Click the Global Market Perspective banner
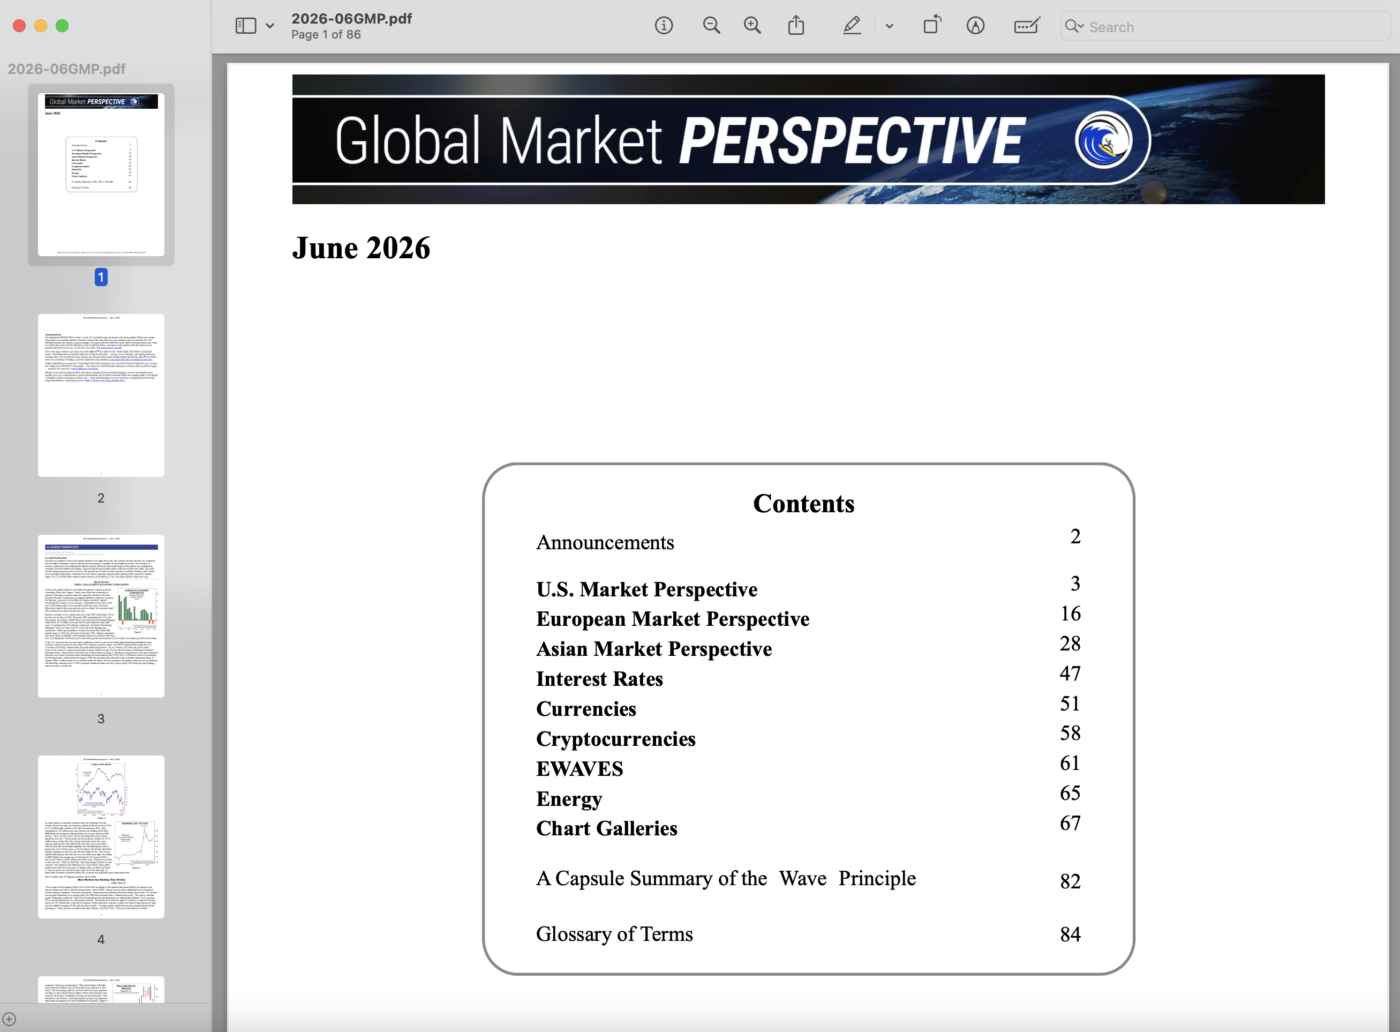 [808, 139]
